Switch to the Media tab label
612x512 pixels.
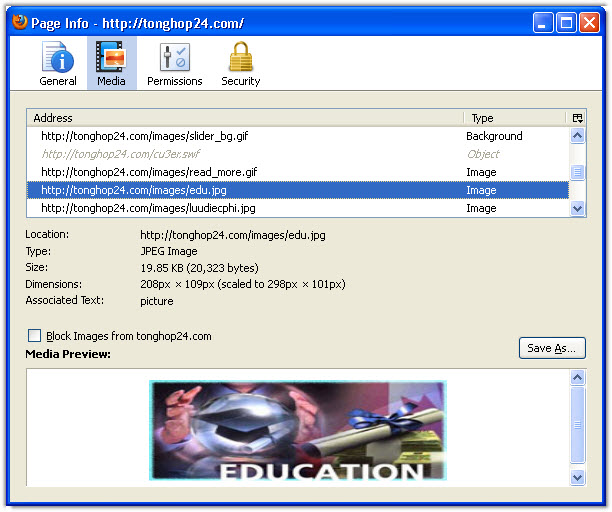click(x=111, y=81)
